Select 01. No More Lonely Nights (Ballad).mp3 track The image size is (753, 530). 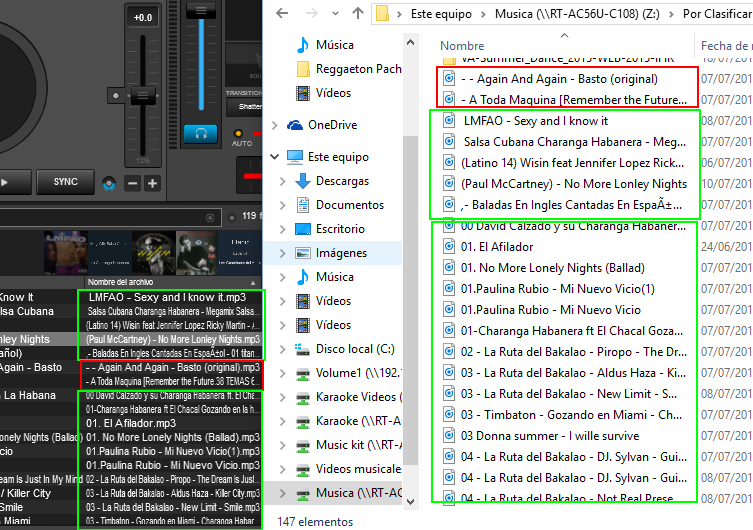click(173, 437)
